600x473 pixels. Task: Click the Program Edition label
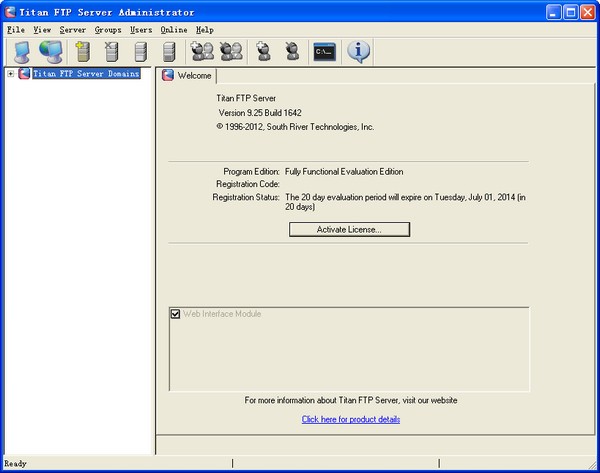[x=251, y=171]
